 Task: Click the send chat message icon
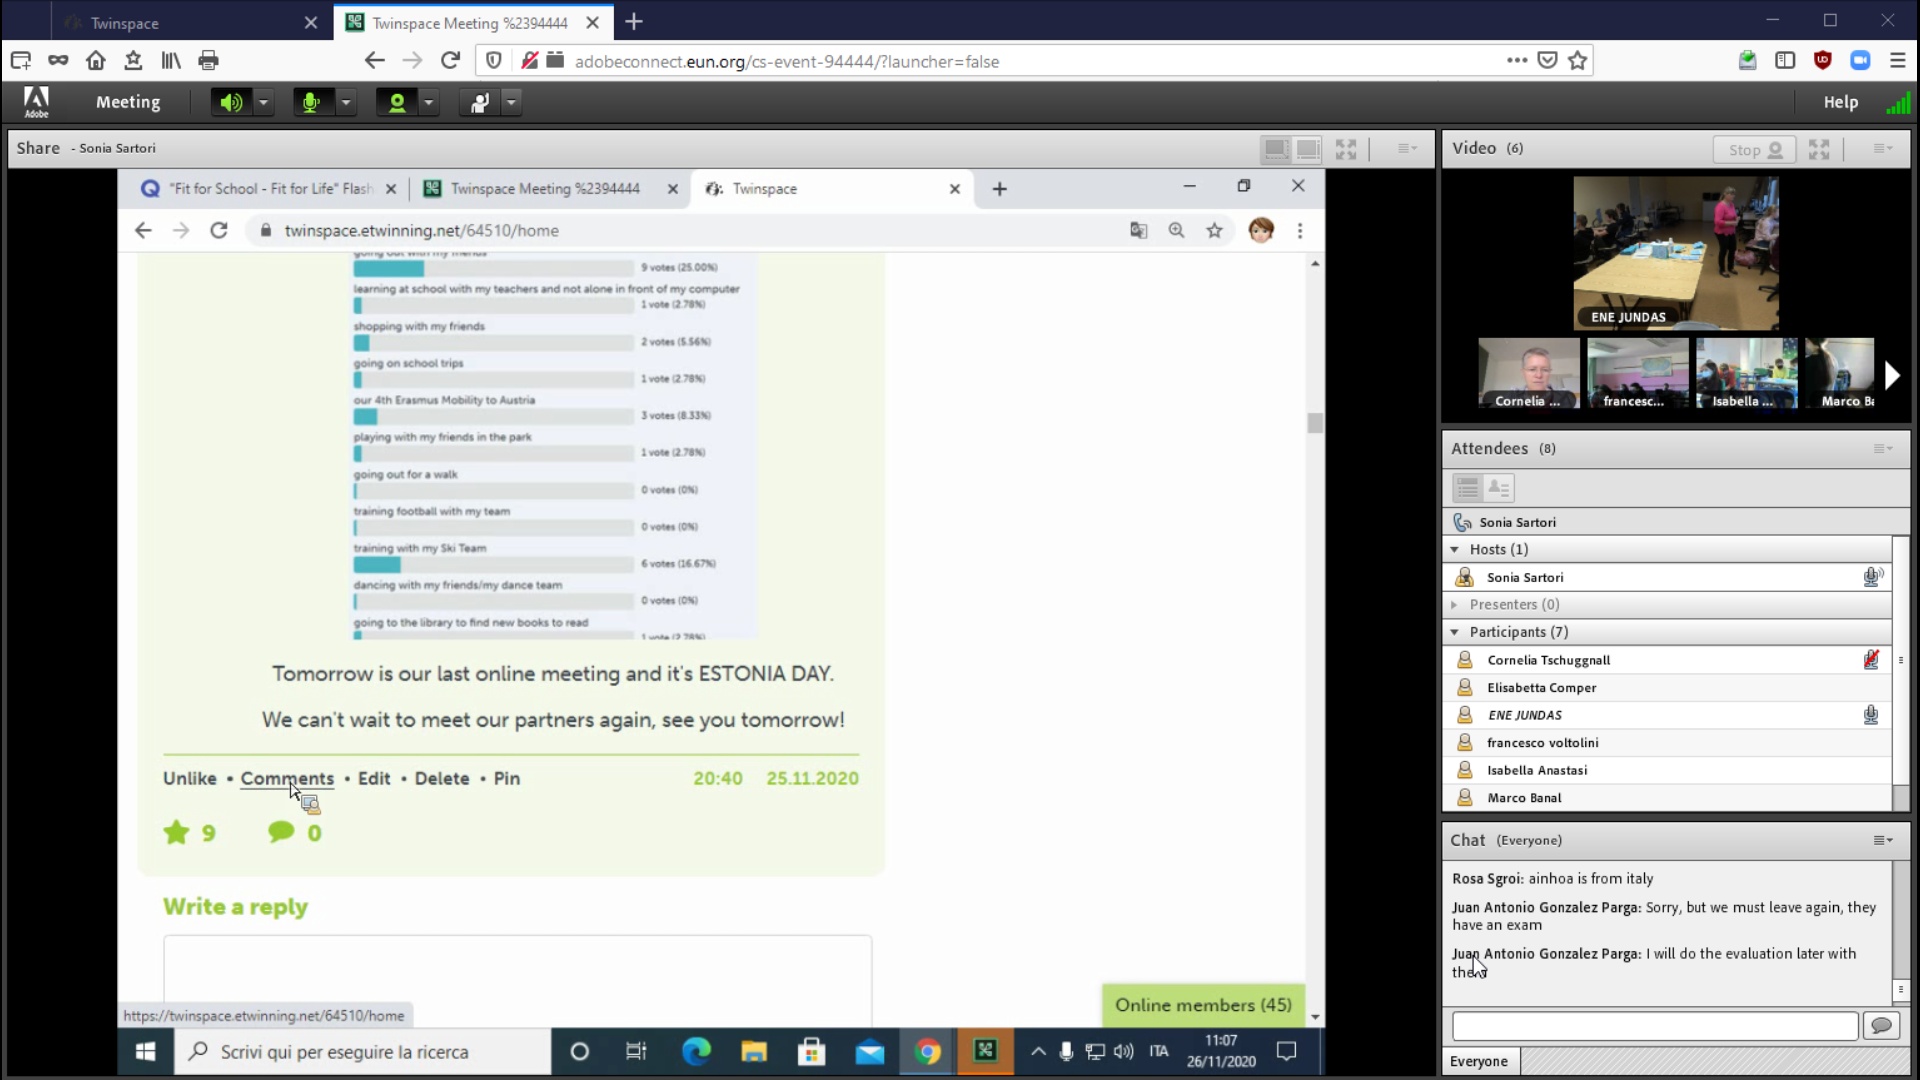(1881, 1026)
